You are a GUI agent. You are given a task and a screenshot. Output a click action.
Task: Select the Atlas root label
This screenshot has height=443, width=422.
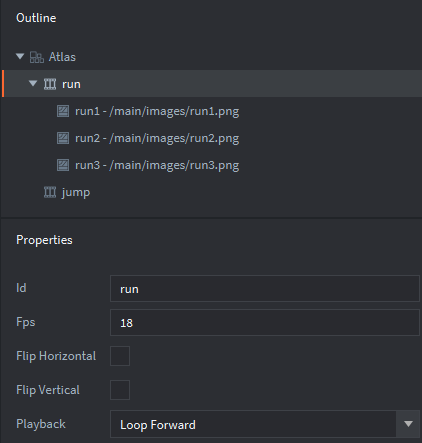coord(62,57)
